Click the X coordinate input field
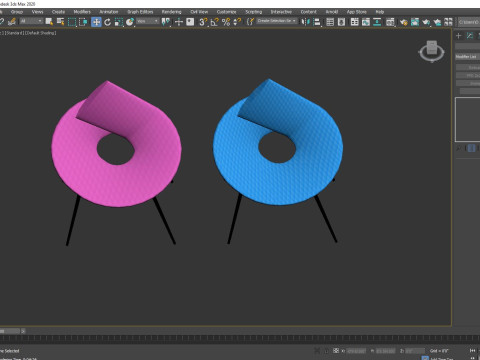The width and height of the screenshot is (480, 360). (x=356, y=351)
